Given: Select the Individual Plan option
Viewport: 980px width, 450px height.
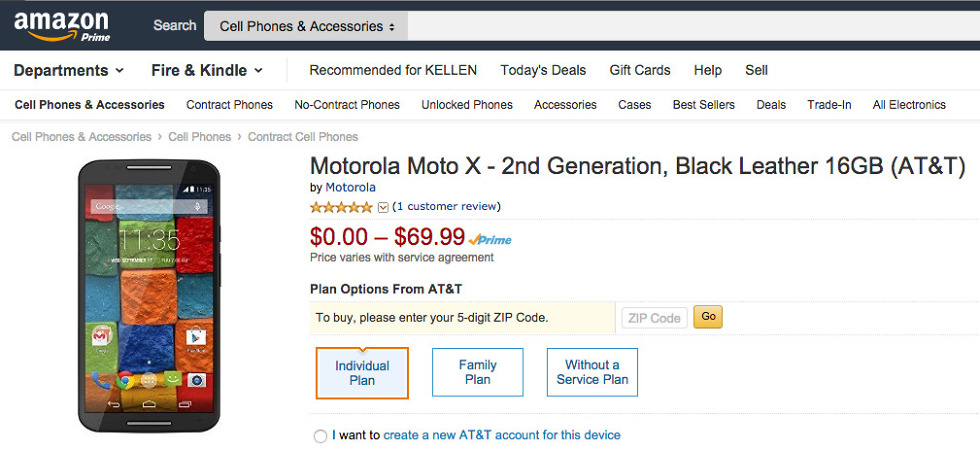Looking at the screenshot, I should click(362, 373).
